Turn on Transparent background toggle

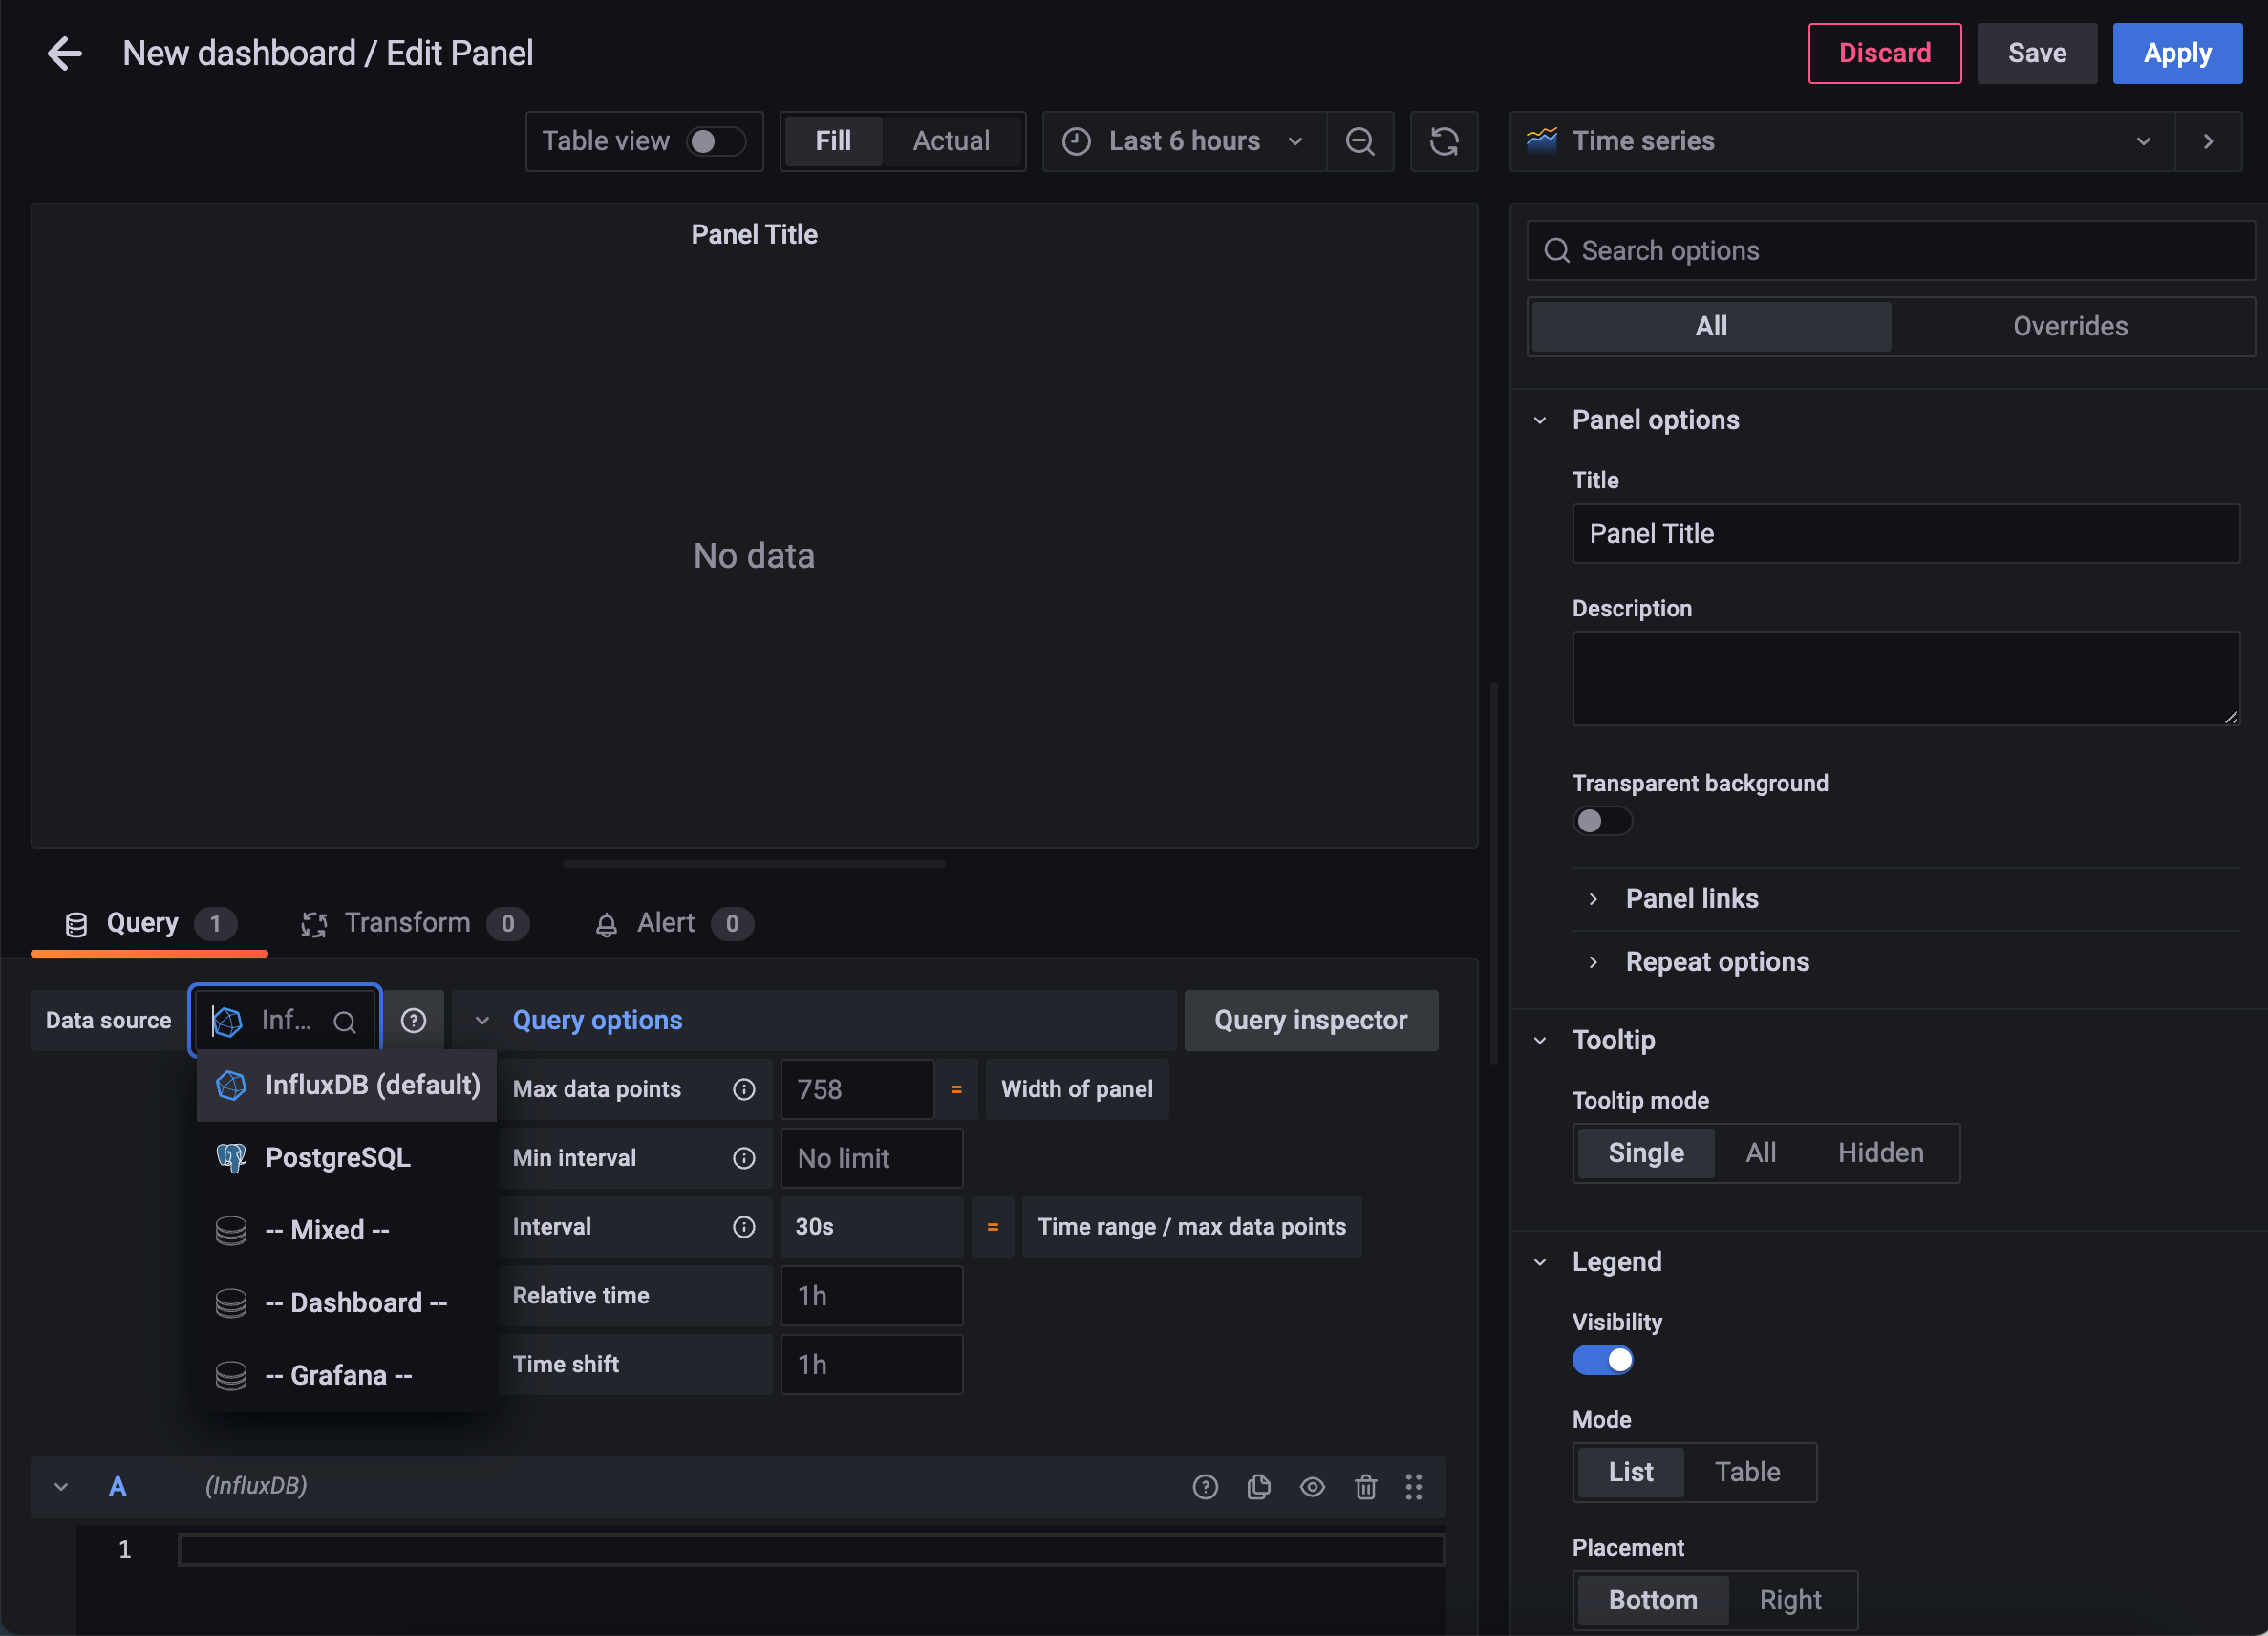[1601, 821]
